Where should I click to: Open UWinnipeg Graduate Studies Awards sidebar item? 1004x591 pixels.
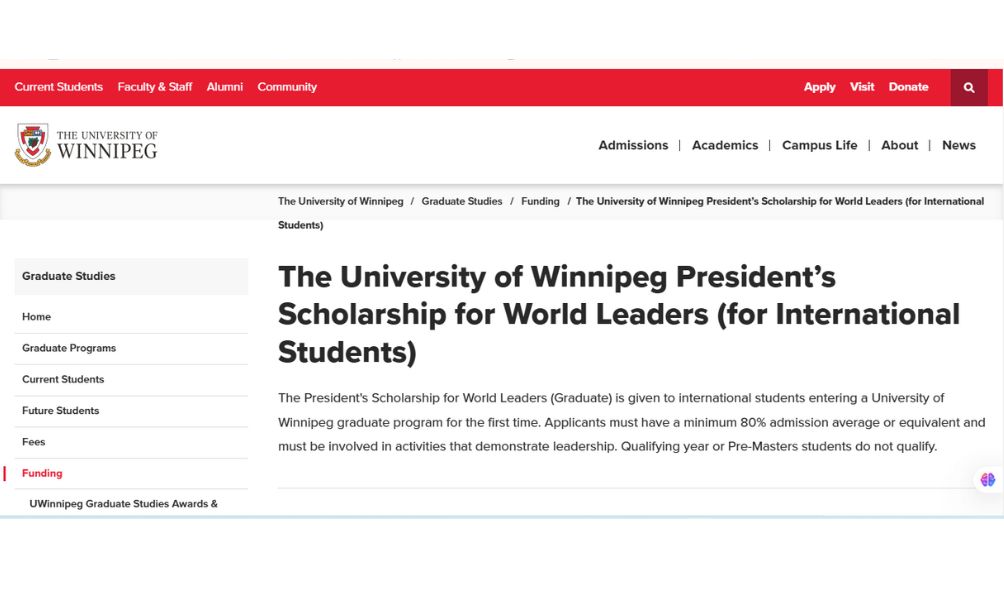tap(123, 504)
